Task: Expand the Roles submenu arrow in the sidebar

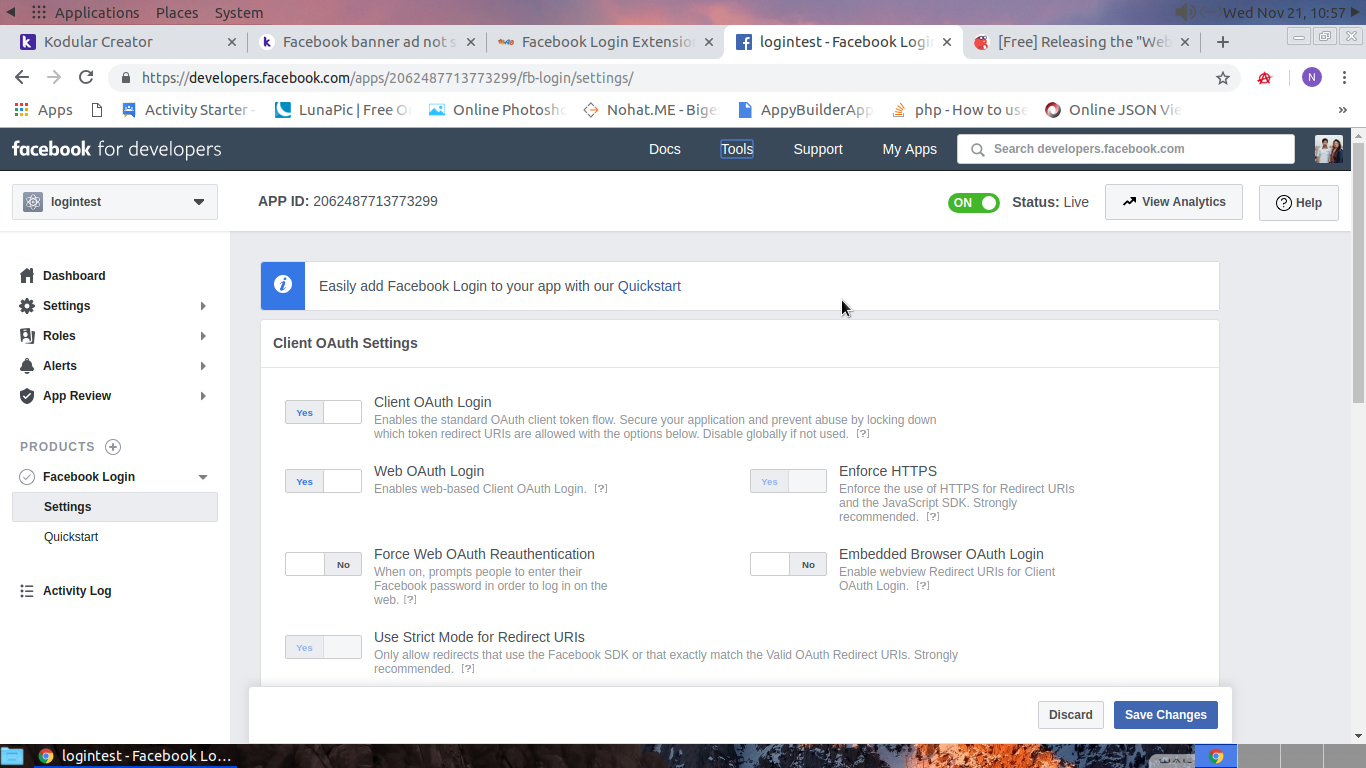Action: pos(203,336)
